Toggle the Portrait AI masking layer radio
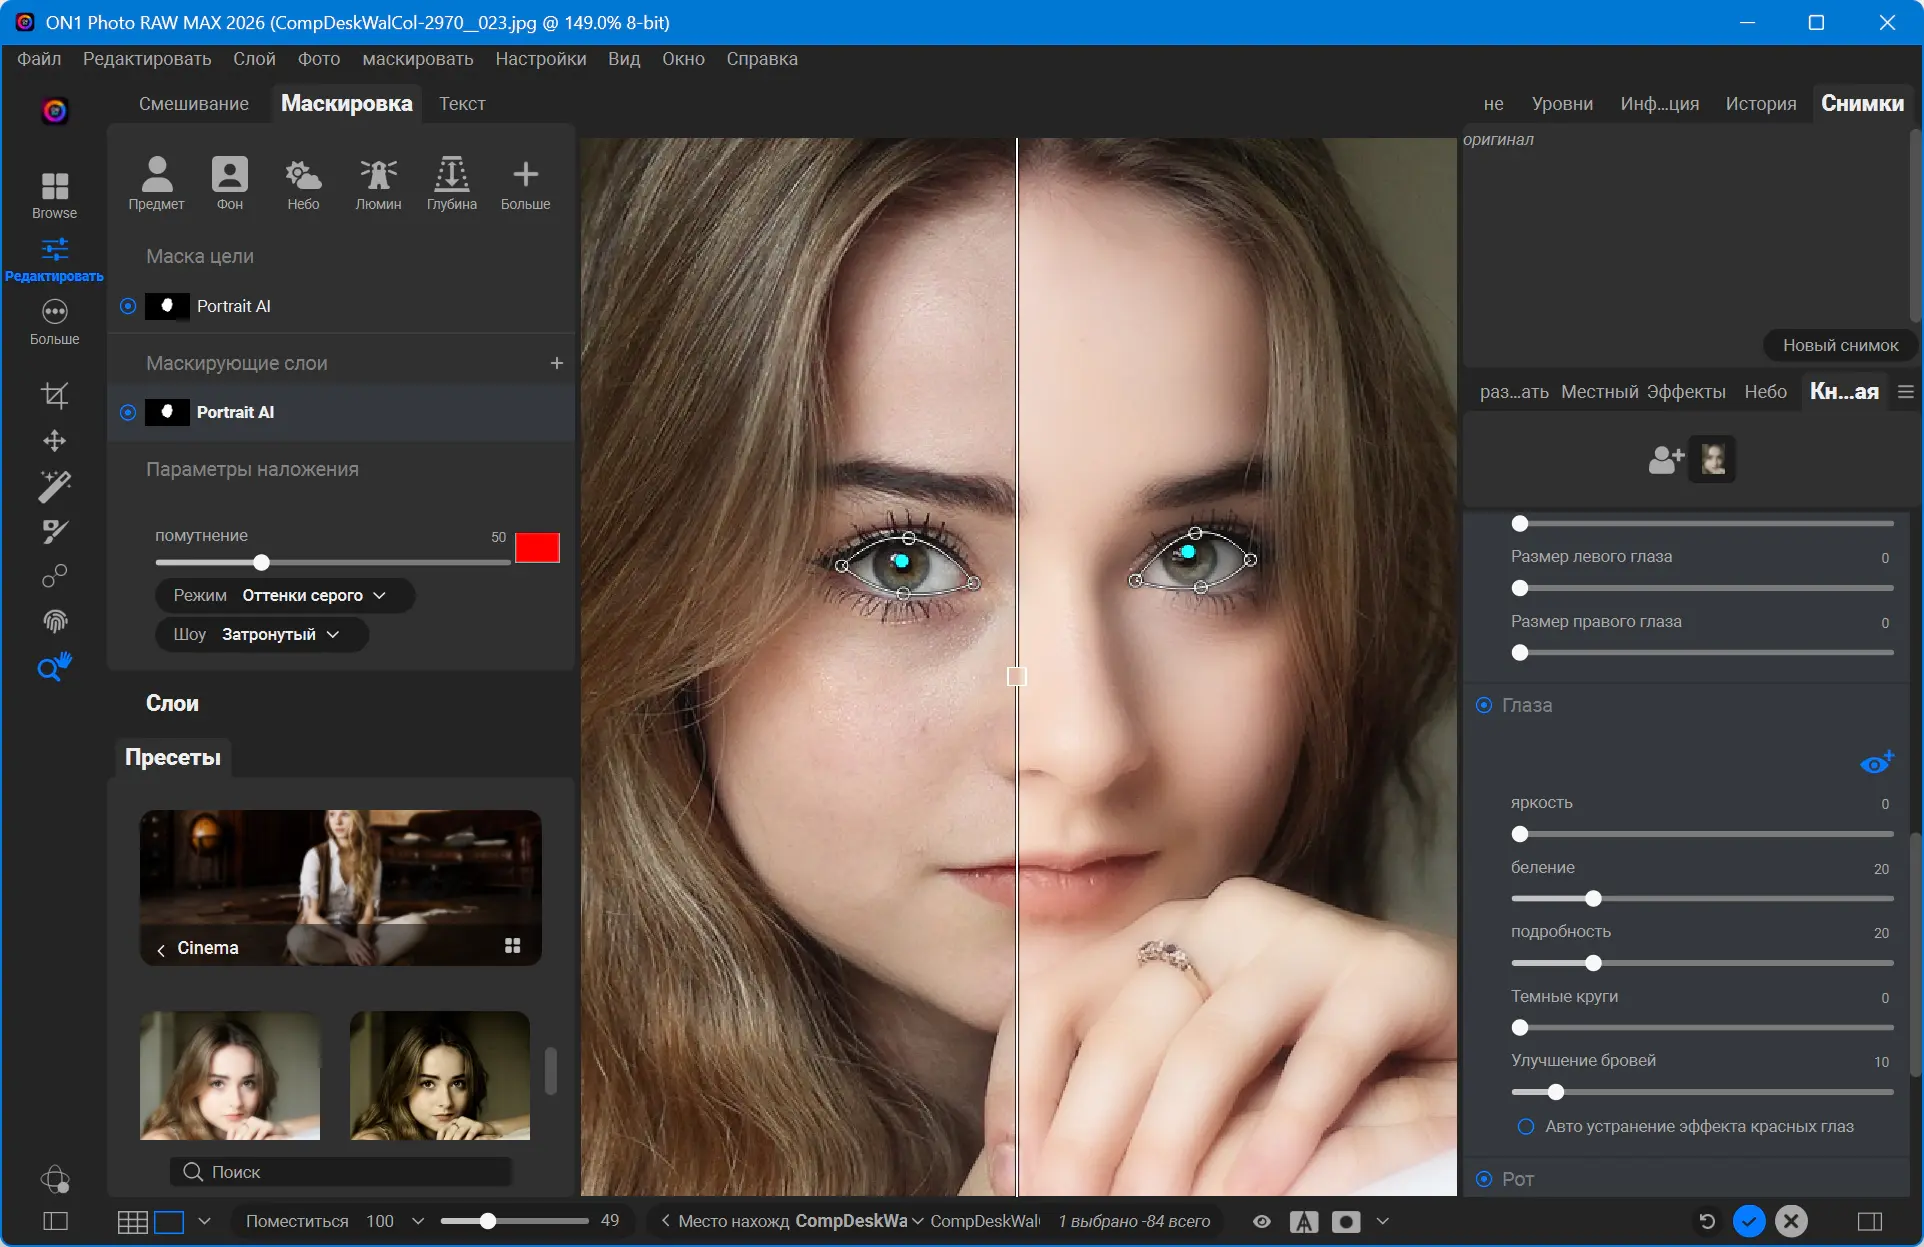 (128, 412)
